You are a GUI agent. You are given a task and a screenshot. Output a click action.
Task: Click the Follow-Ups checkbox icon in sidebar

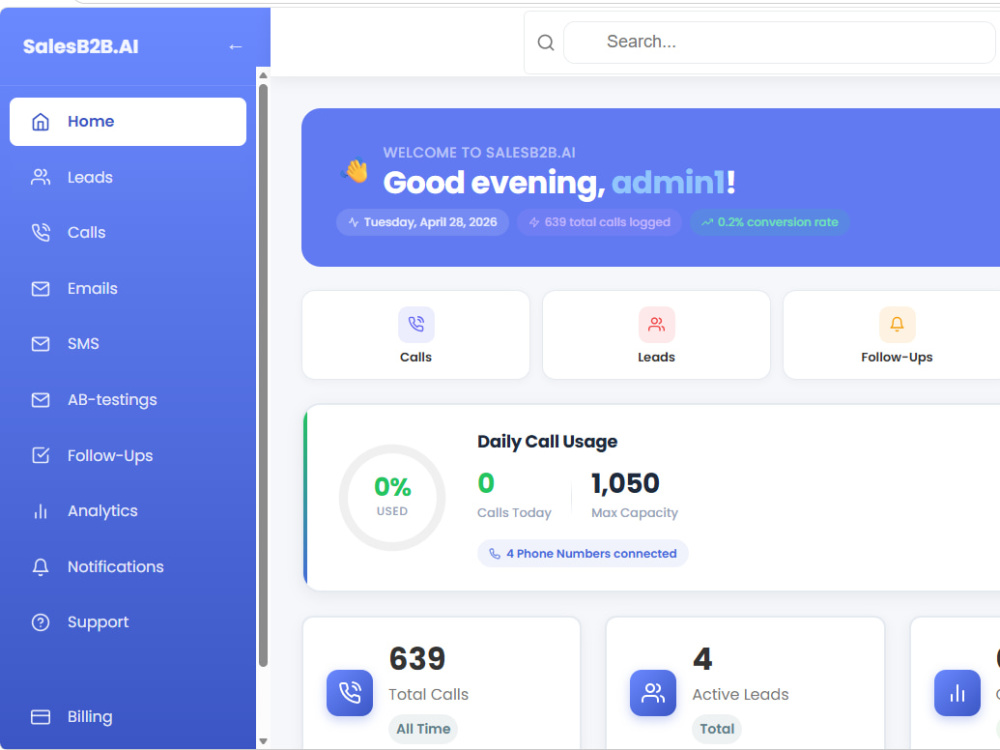[40, 455]
